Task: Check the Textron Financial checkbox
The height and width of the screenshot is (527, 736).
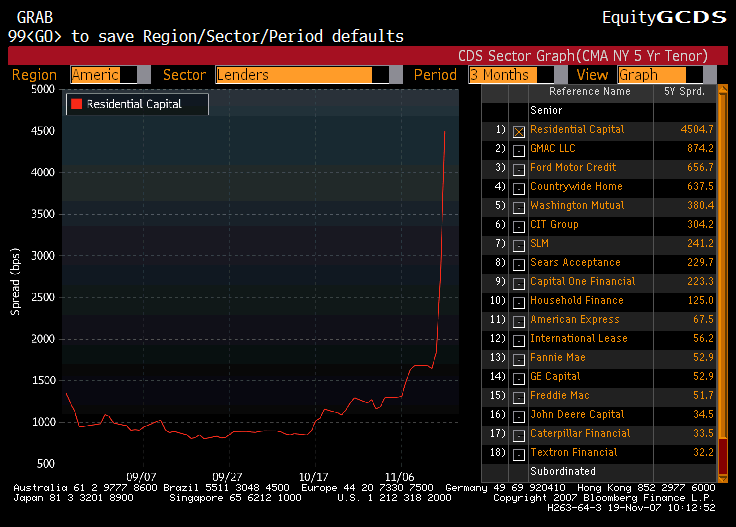Action: 519,455
